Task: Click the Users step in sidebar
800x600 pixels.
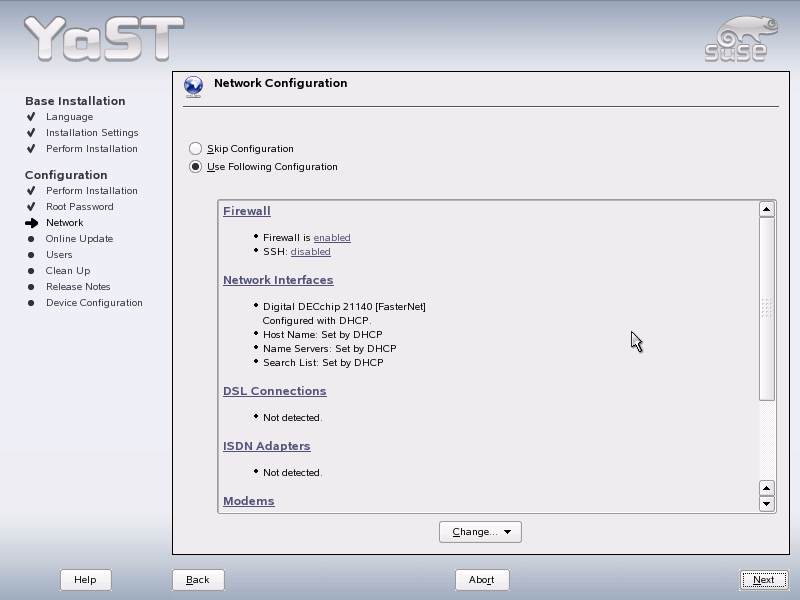Action: (x=59, y=255)
